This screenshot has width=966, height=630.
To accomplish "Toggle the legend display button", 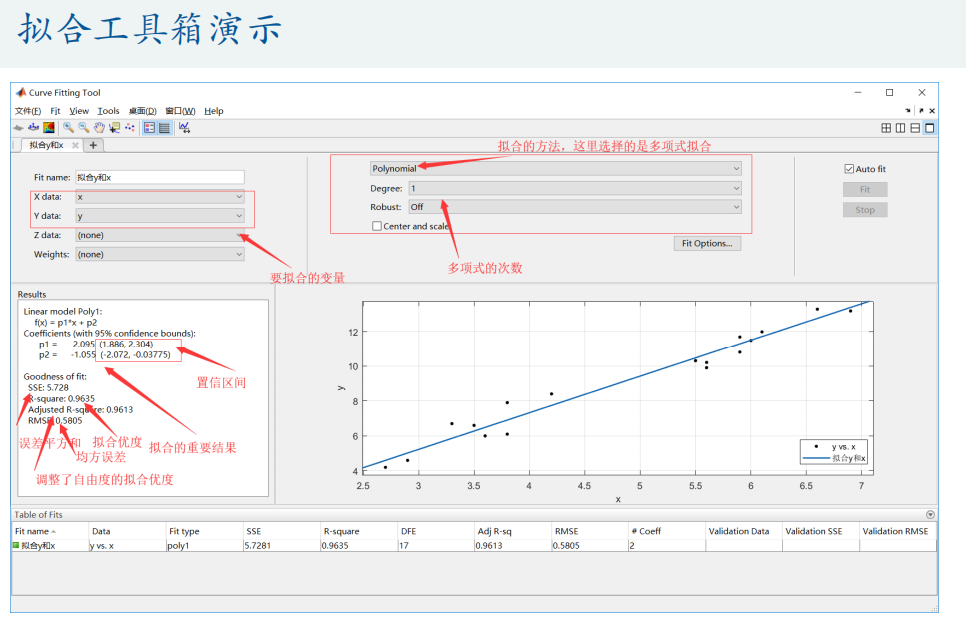I will pos(149,128).
